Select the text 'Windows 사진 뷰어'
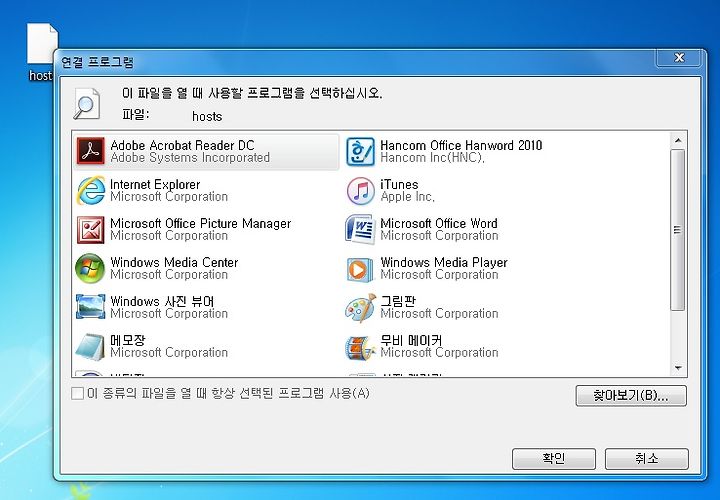 tap(162, 302)
